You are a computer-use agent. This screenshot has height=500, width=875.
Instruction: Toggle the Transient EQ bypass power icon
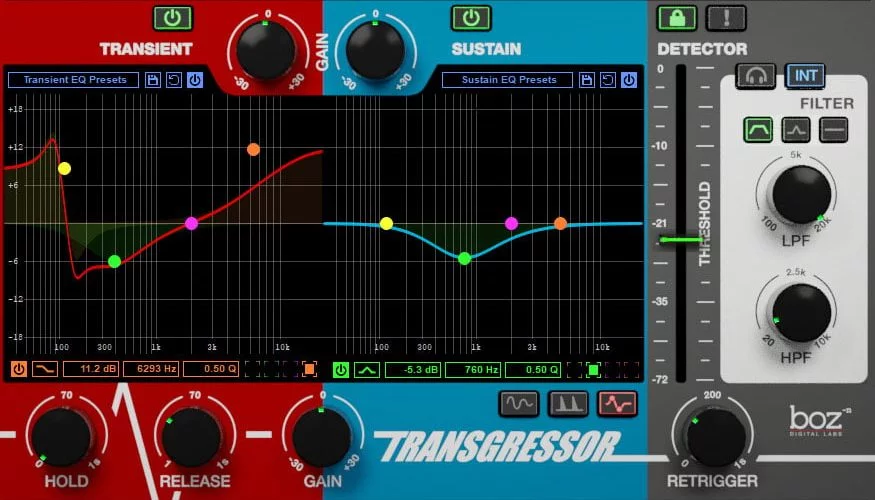(195, 80)
